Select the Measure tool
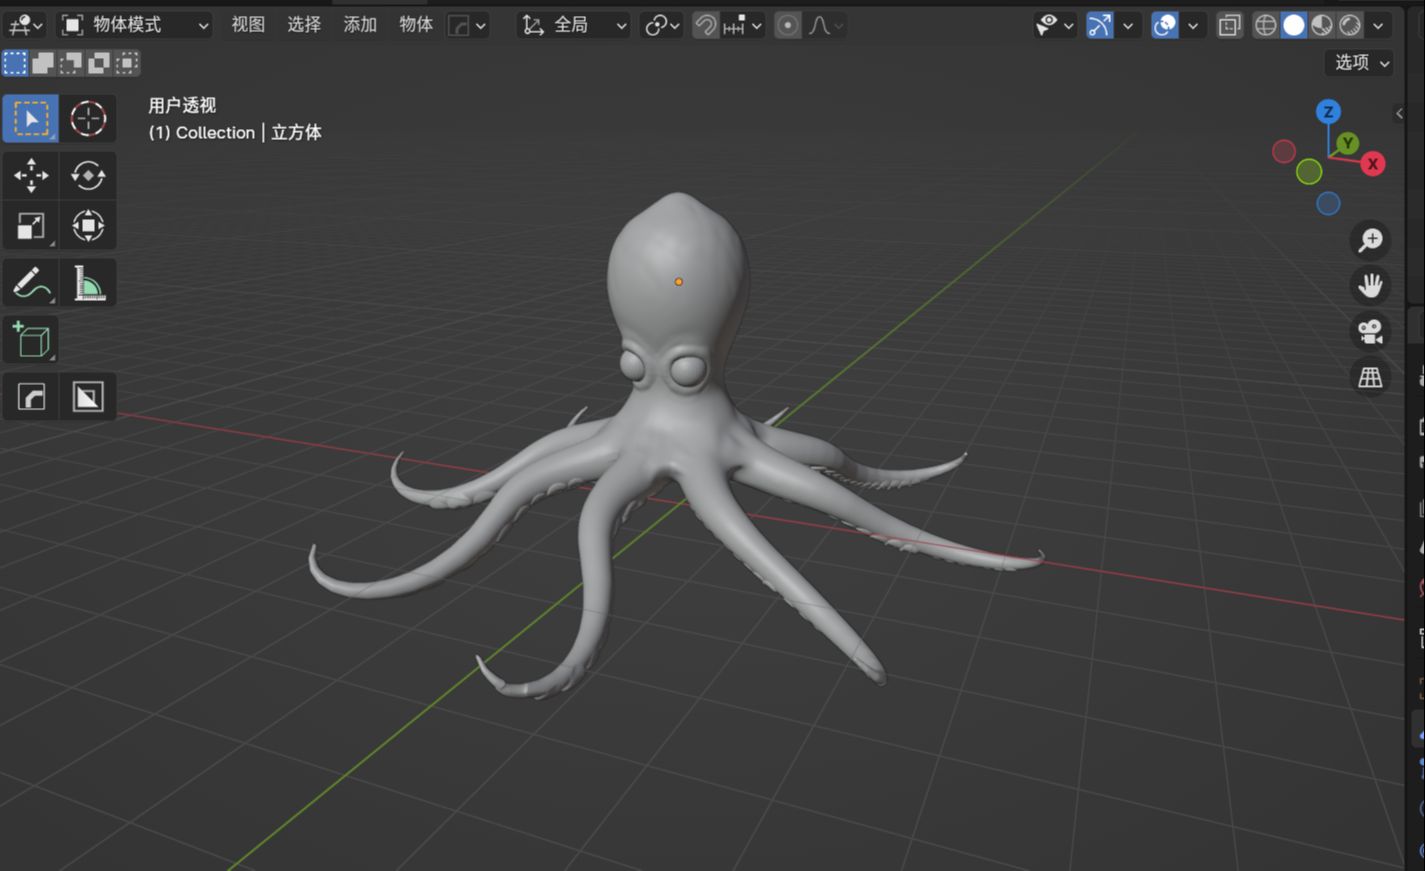 point(88,282)
